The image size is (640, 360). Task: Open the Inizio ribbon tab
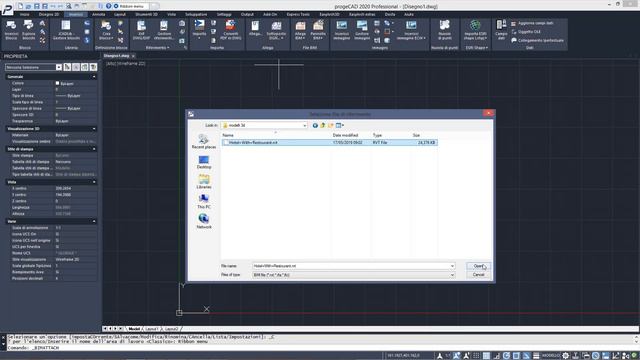(x=24, y=14)
